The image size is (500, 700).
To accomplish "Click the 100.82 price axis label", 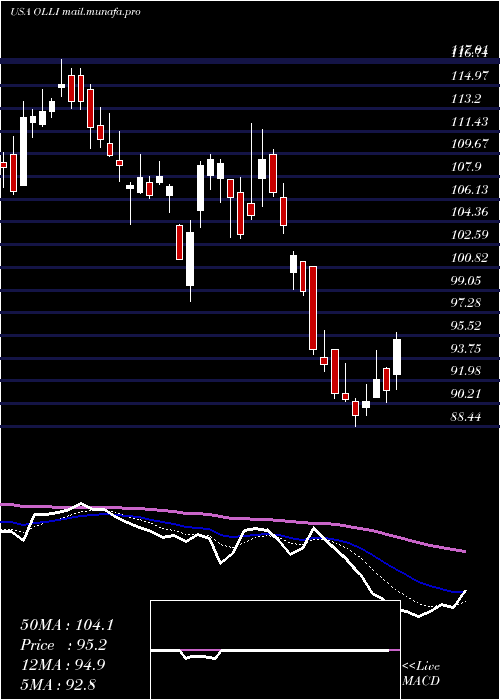I will (x=469, y=258).
